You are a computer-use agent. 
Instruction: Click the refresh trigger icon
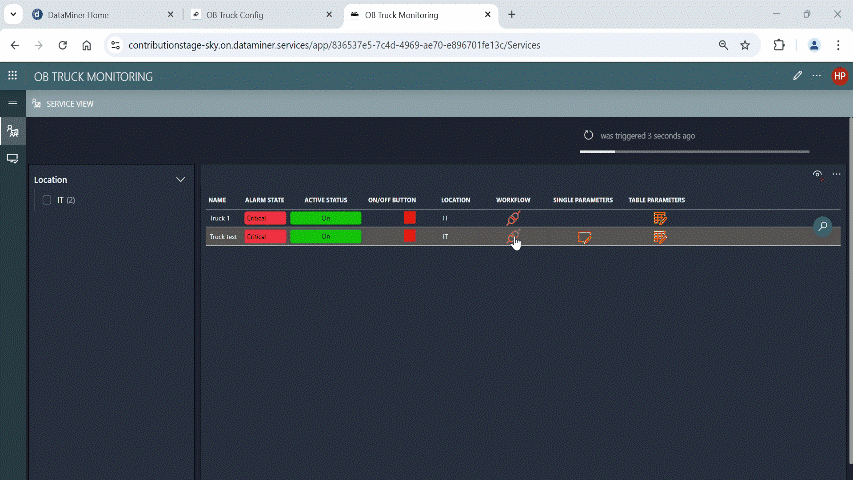coord(588,136)
